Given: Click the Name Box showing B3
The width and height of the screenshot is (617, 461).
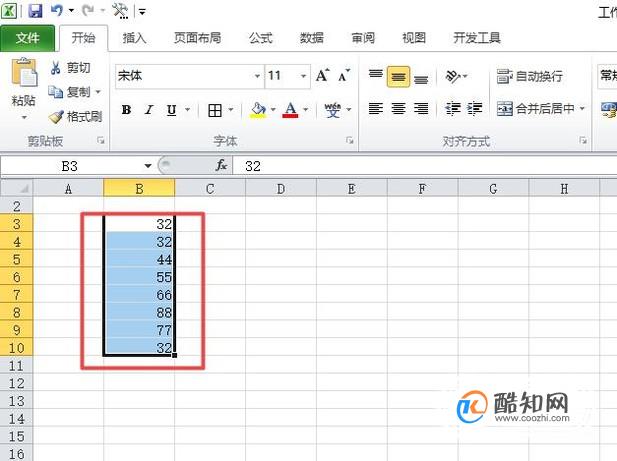Looking at the screenshot, I should tap(70, 166).
